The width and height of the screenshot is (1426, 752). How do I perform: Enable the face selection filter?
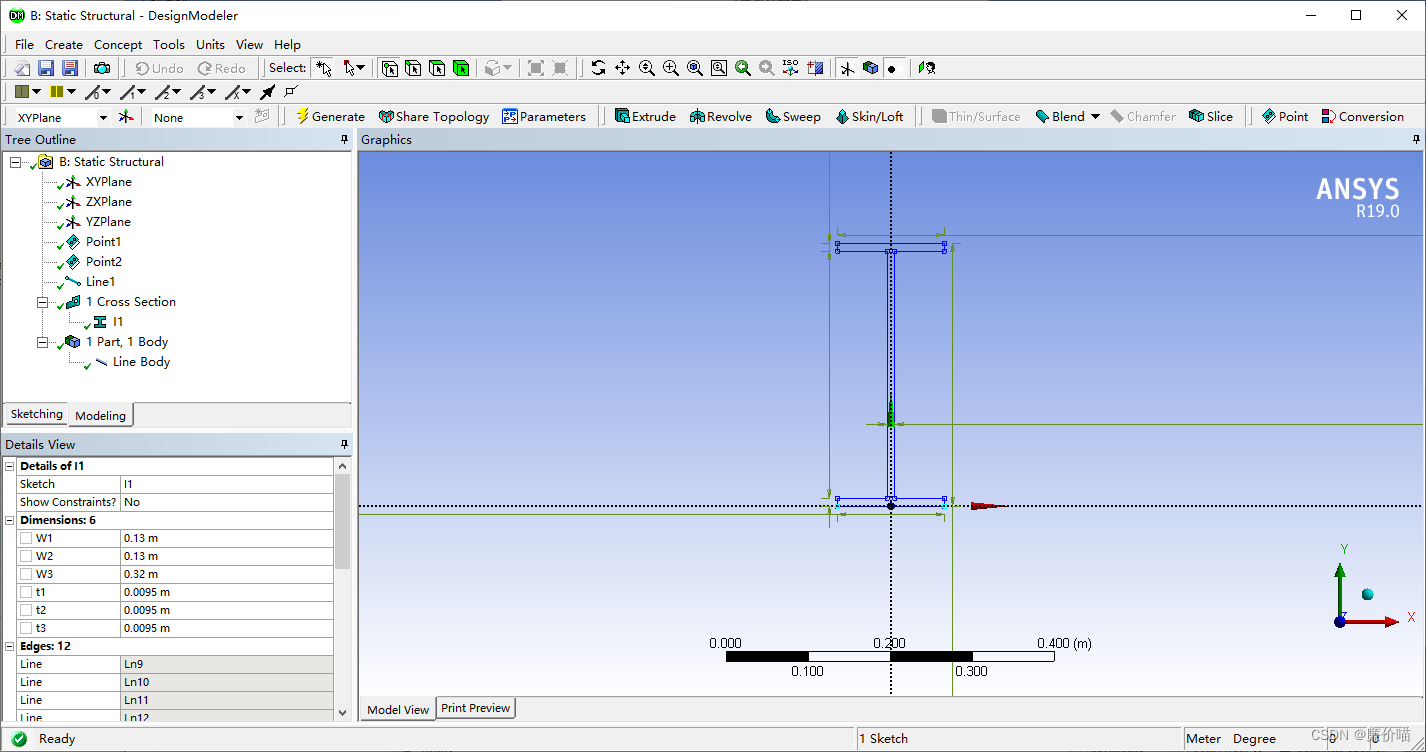point(437,68)
